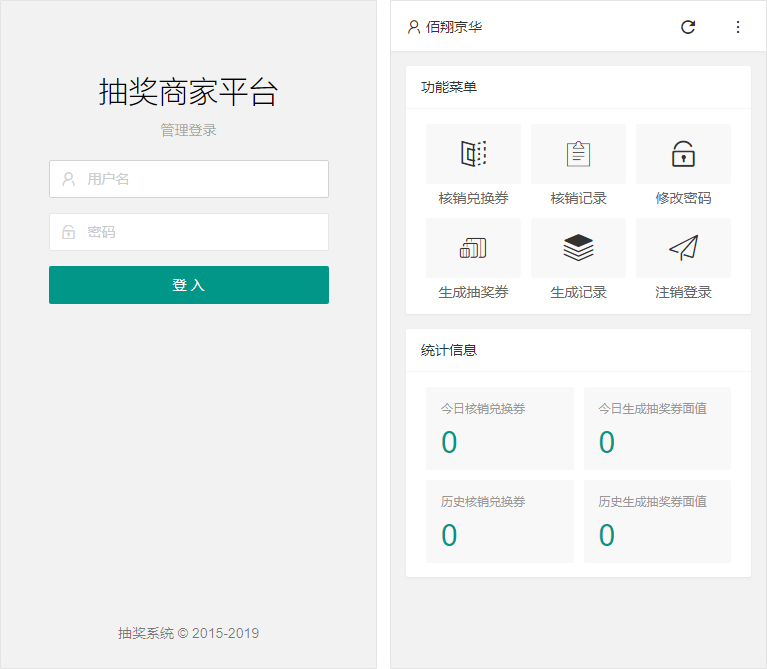Open the 今日核销兑换券 statistic card

[x=499, y=428]
